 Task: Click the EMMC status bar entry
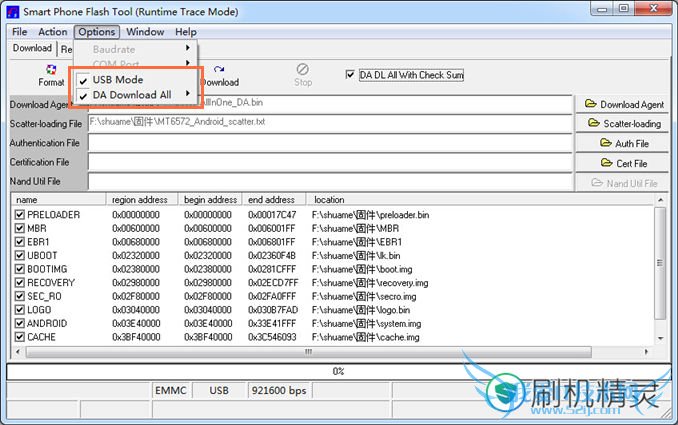click(x=171, y=390)
